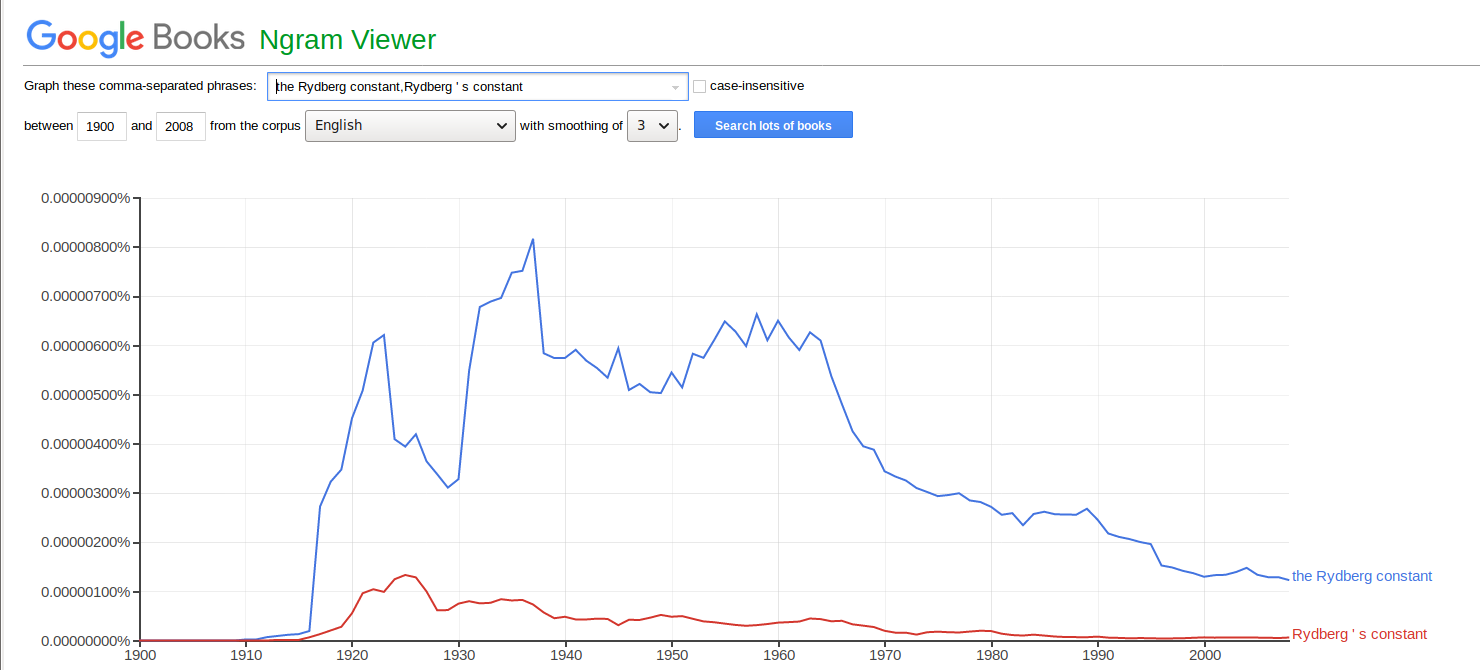The height and width of the screenshot is (670, 1480).
Task: Click the end year 2008 field
Action: click(181, 126)
